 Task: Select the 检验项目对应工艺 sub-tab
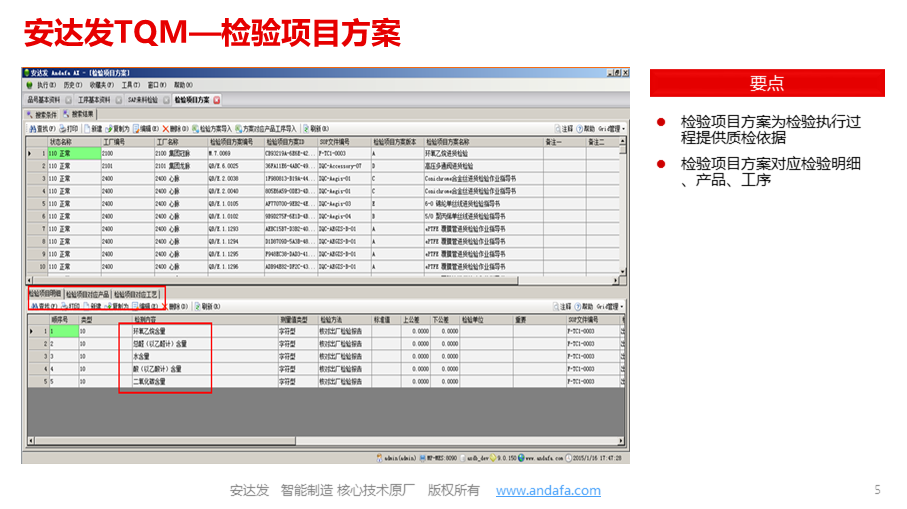(135, 294)
